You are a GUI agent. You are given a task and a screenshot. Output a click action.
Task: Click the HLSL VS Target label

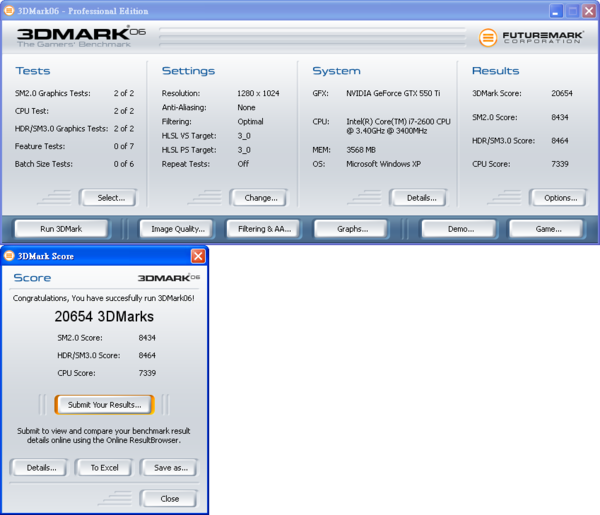189,135
